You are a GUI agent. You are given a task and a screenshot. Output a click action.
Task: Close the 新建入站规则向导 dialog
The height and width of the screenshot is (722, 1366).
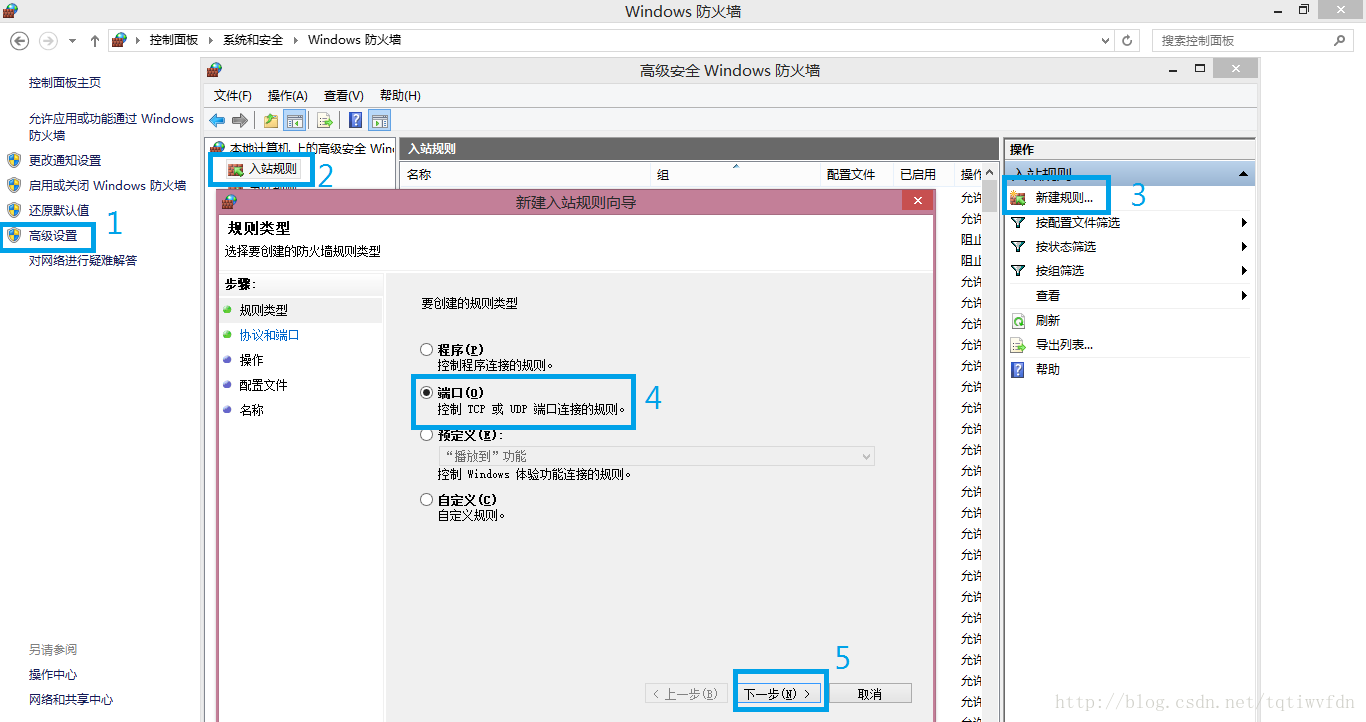point(917,202)
